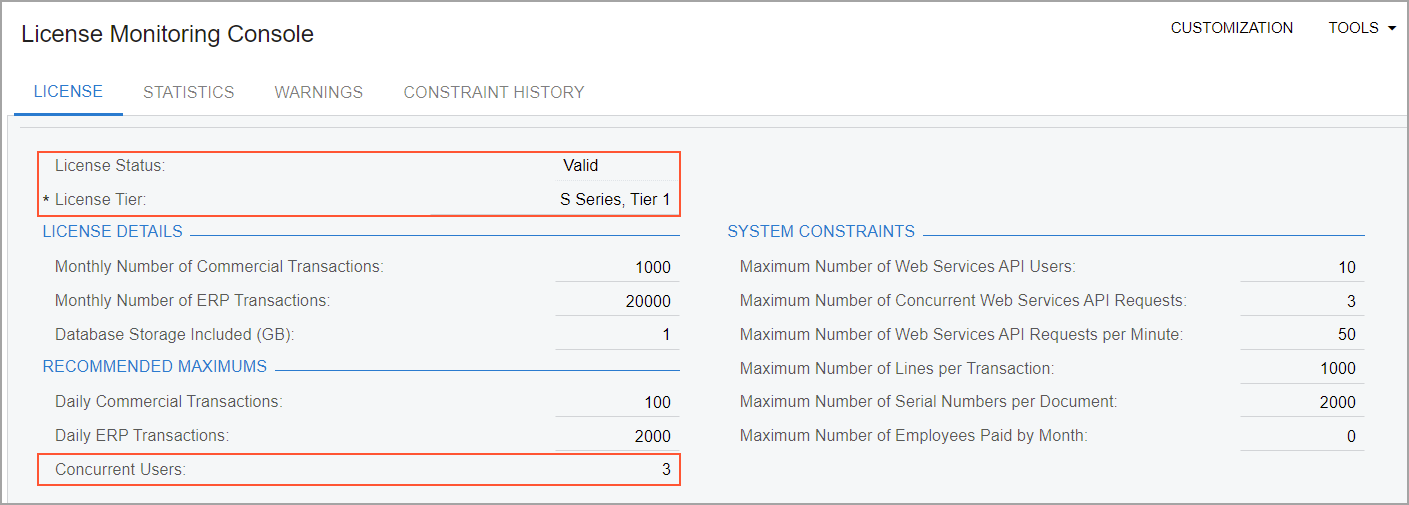Image resolution: width=1409 pixels, height=505 pixels.
Task: Switch to the Statistics tab
Action: click(x=188, y=92)
